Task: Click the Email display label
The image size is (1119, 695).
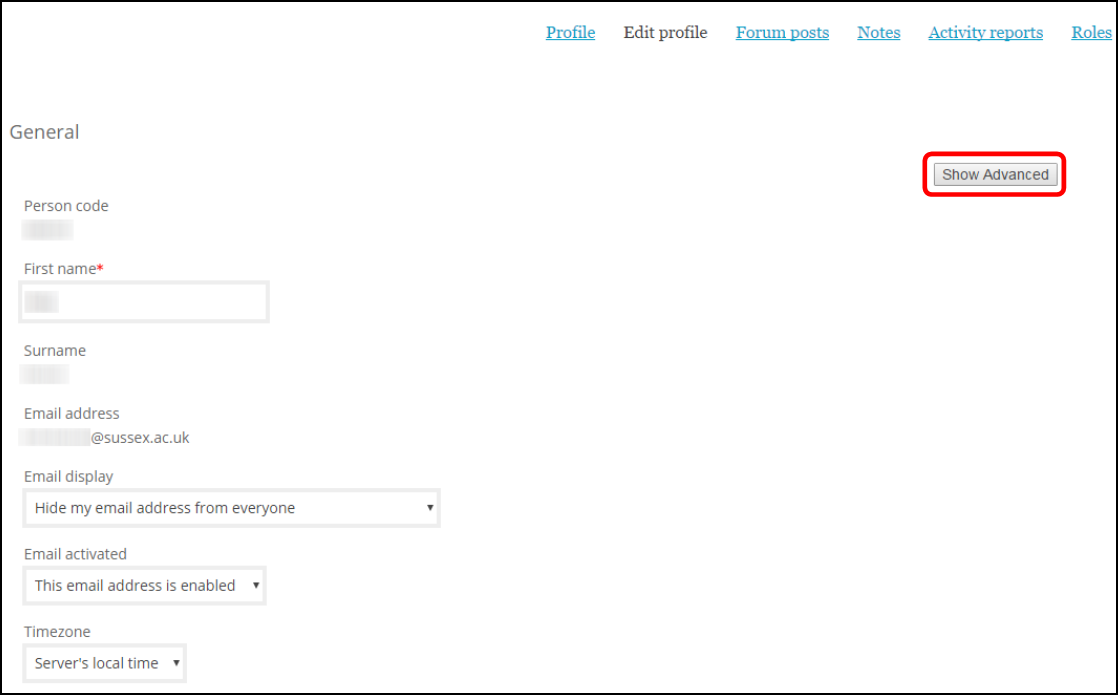Action: tap(69, 477)
